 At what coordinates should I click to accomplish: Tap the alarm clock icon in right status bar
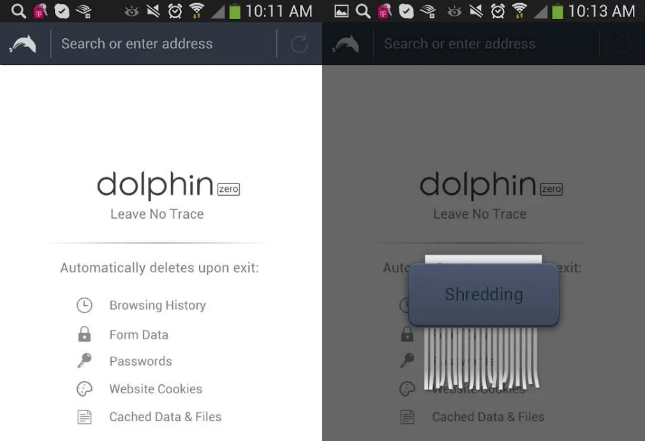pos(498,11)
